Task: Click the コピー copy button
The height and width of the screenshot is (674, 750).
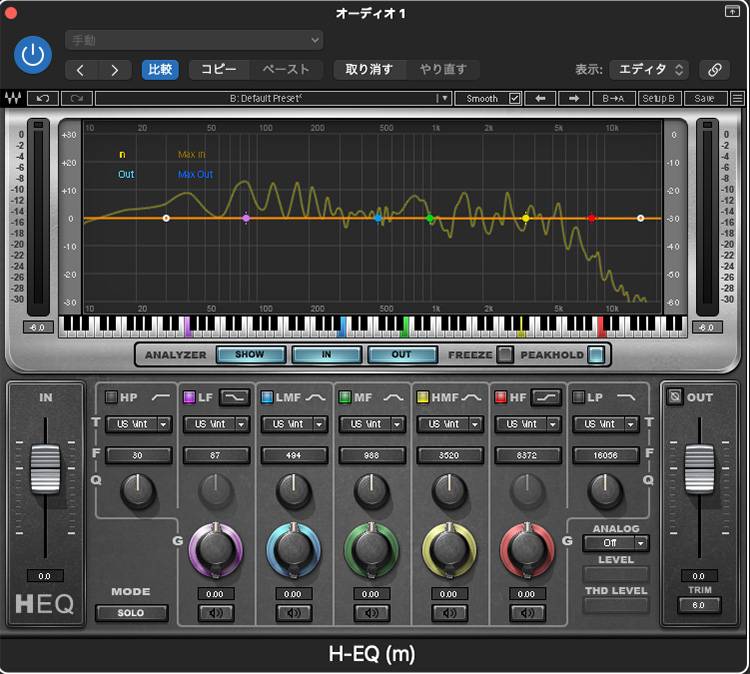Action: (x=219, y=70)
